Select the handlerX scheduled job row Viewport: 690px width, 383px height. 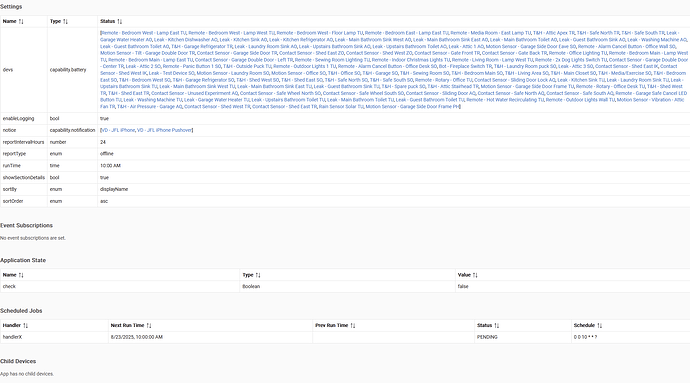pos(345,337)
